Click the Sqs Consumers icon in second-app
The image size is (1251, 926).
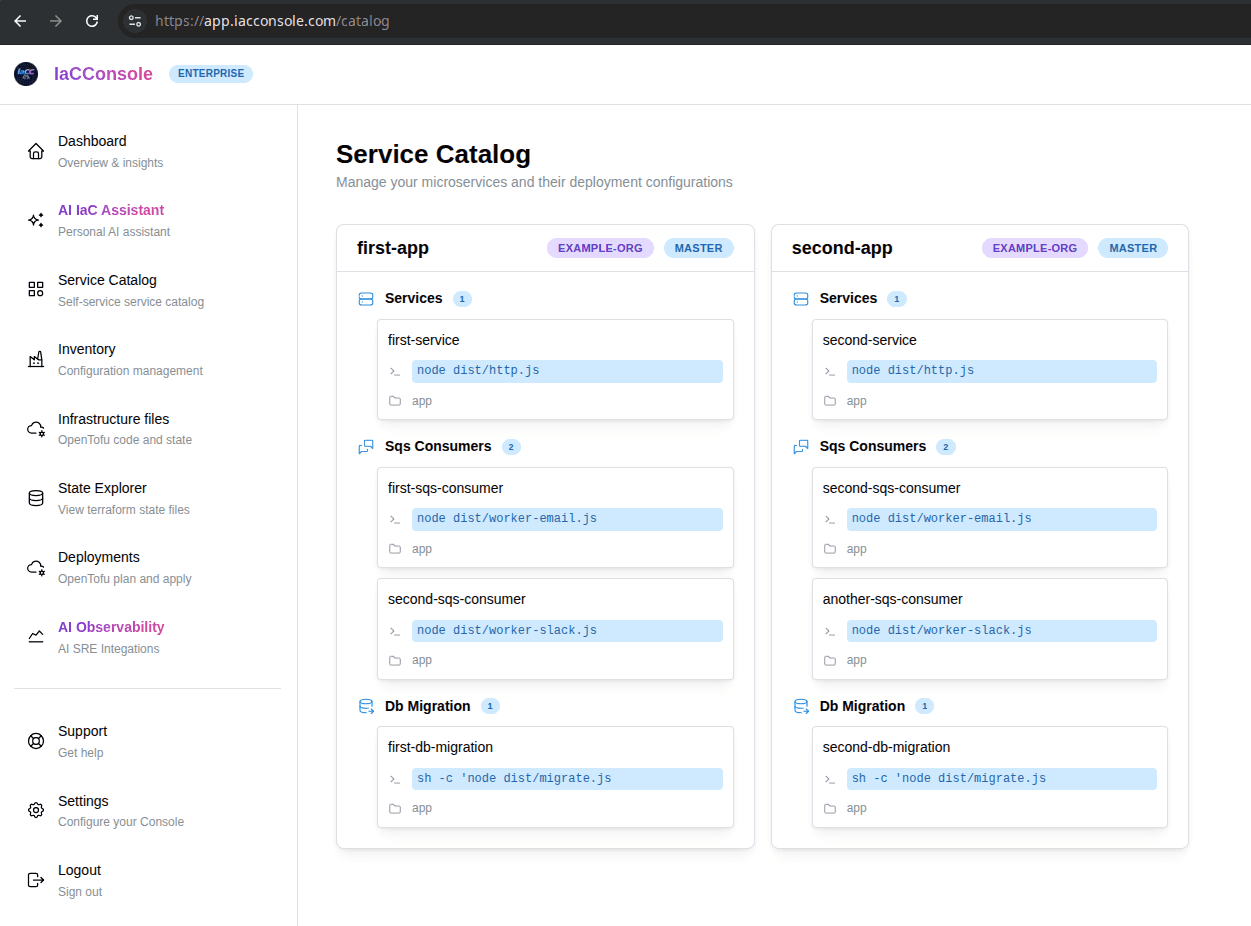801,447
